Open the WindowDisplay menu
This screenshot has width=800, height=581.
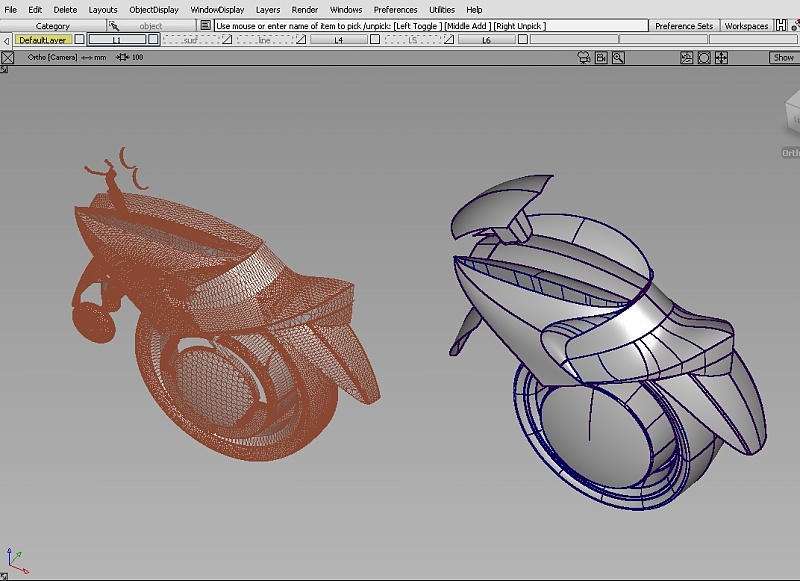(217, 10)
